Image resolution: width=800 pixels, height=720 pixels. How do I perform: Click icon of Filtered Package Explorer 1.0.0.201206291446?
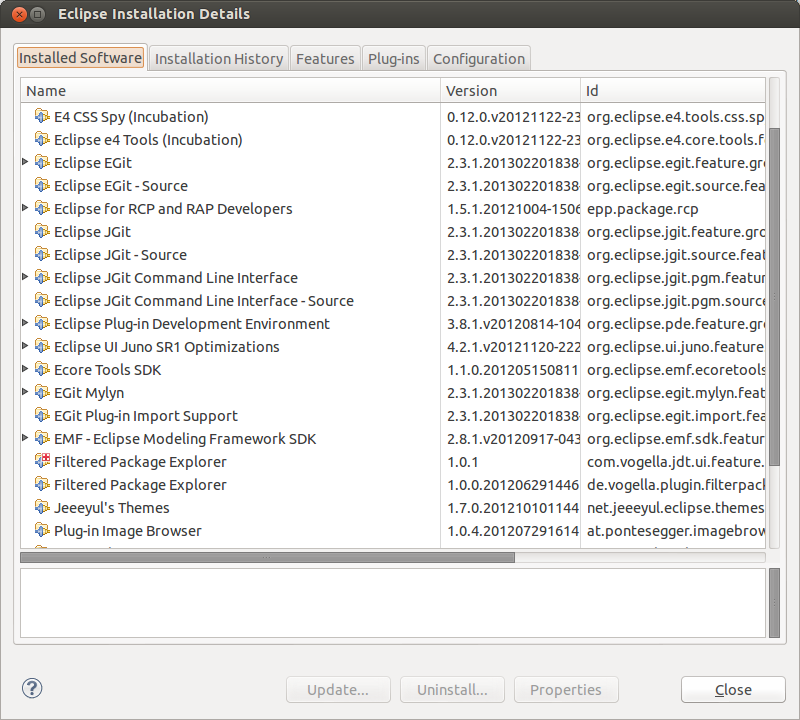(42, 484)
